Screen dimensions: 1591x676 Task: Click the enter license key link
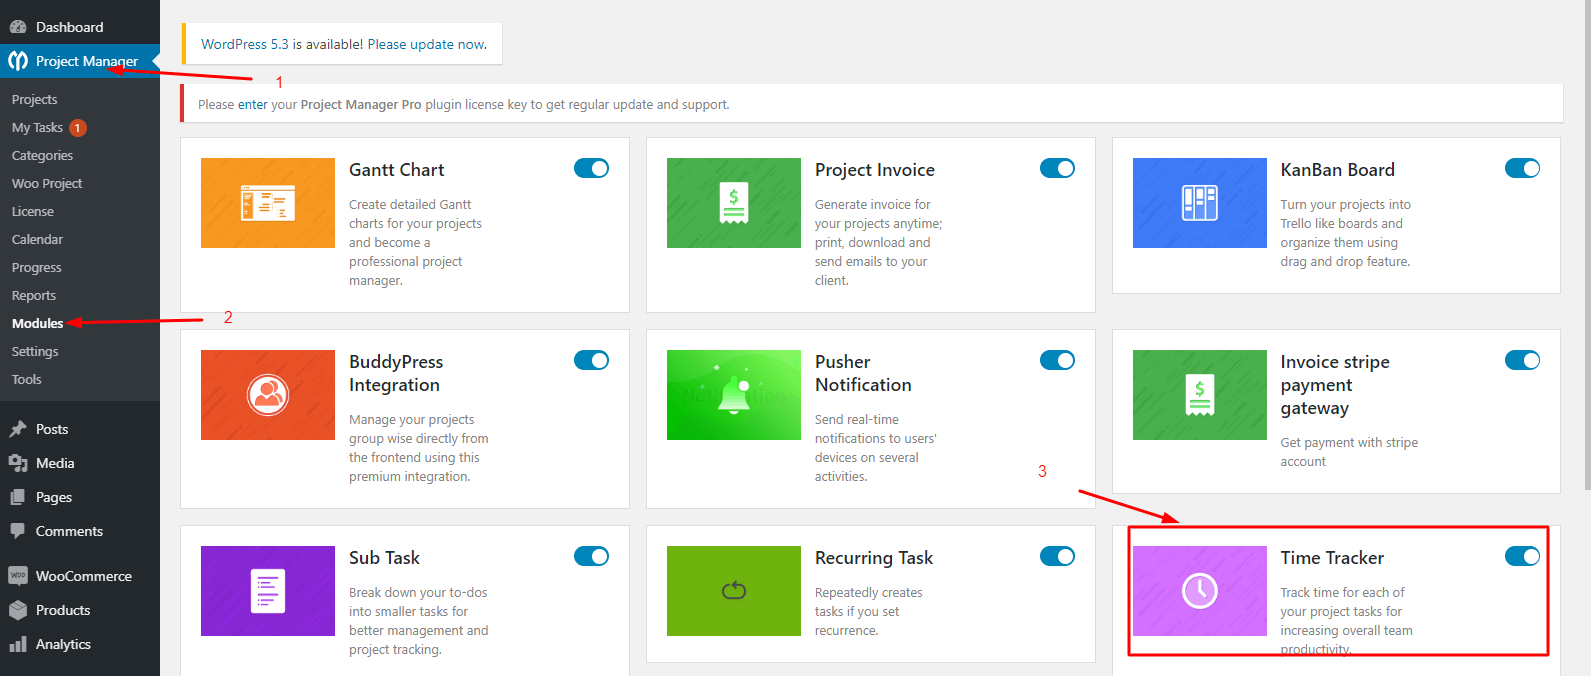253,104
